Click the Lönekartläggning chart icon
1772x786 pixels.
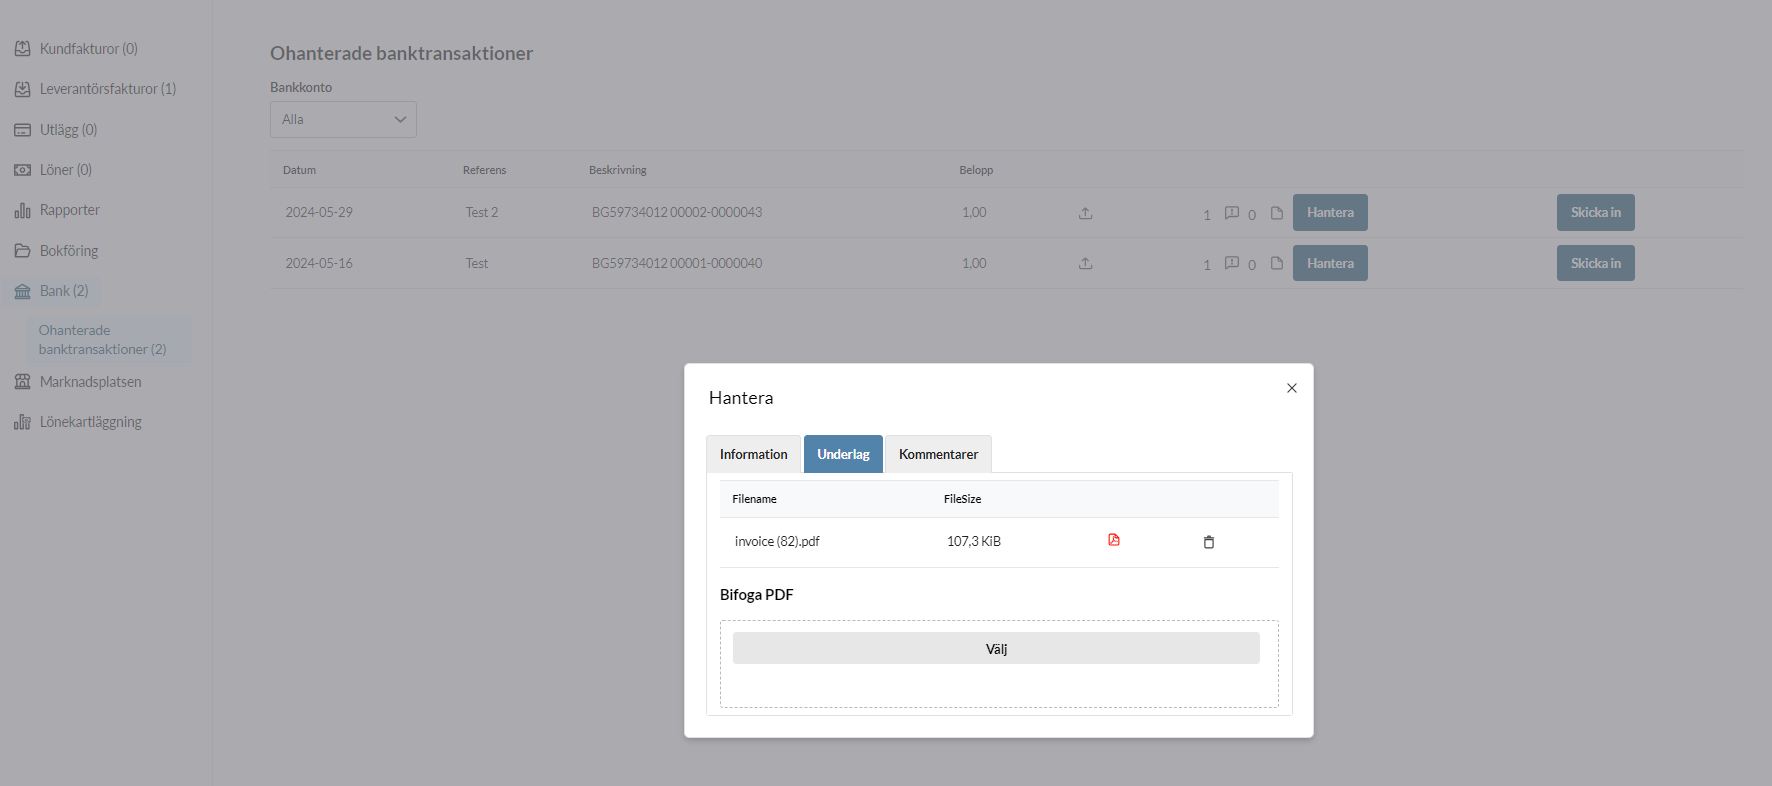[x=22, y=422]
